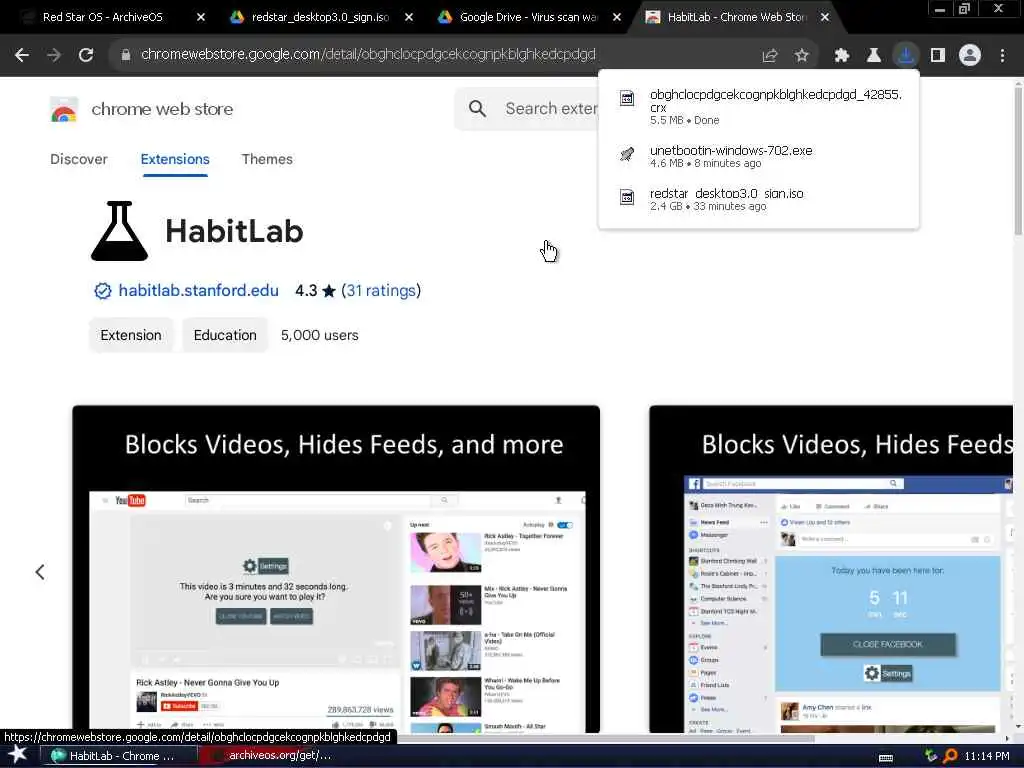Click the file icon beside the crx download

click(x=627, y=99)
